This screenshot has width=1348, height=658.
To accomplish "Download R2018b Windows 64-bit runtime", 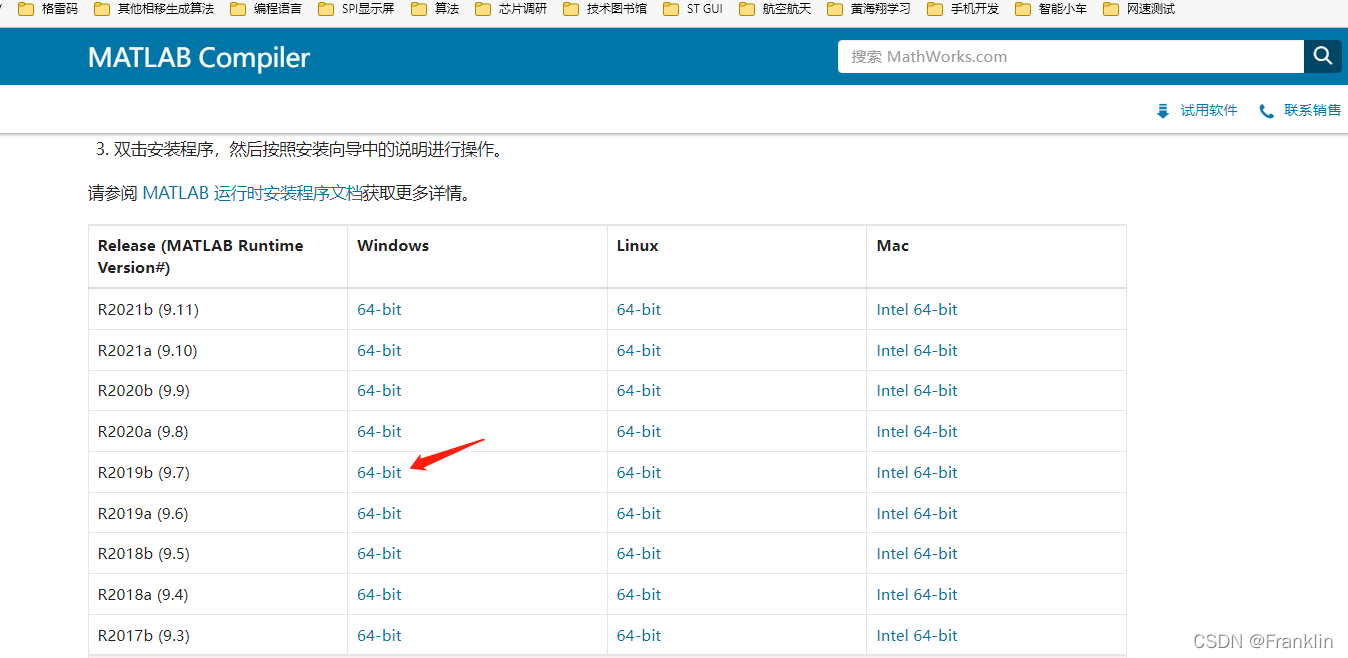I will pos(379,554).
